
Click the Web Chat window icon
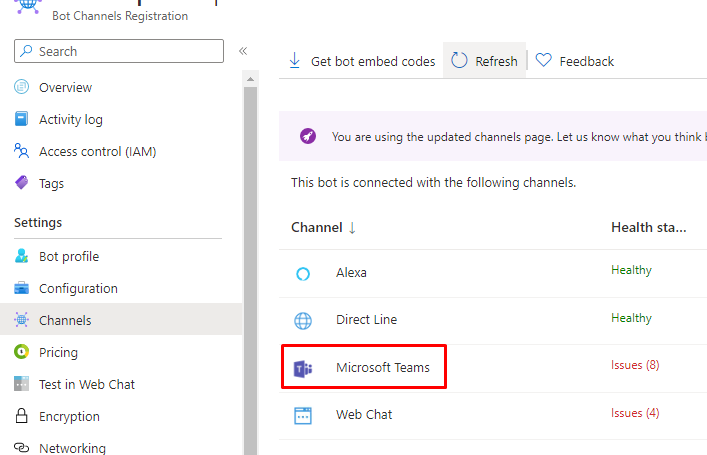303,416
